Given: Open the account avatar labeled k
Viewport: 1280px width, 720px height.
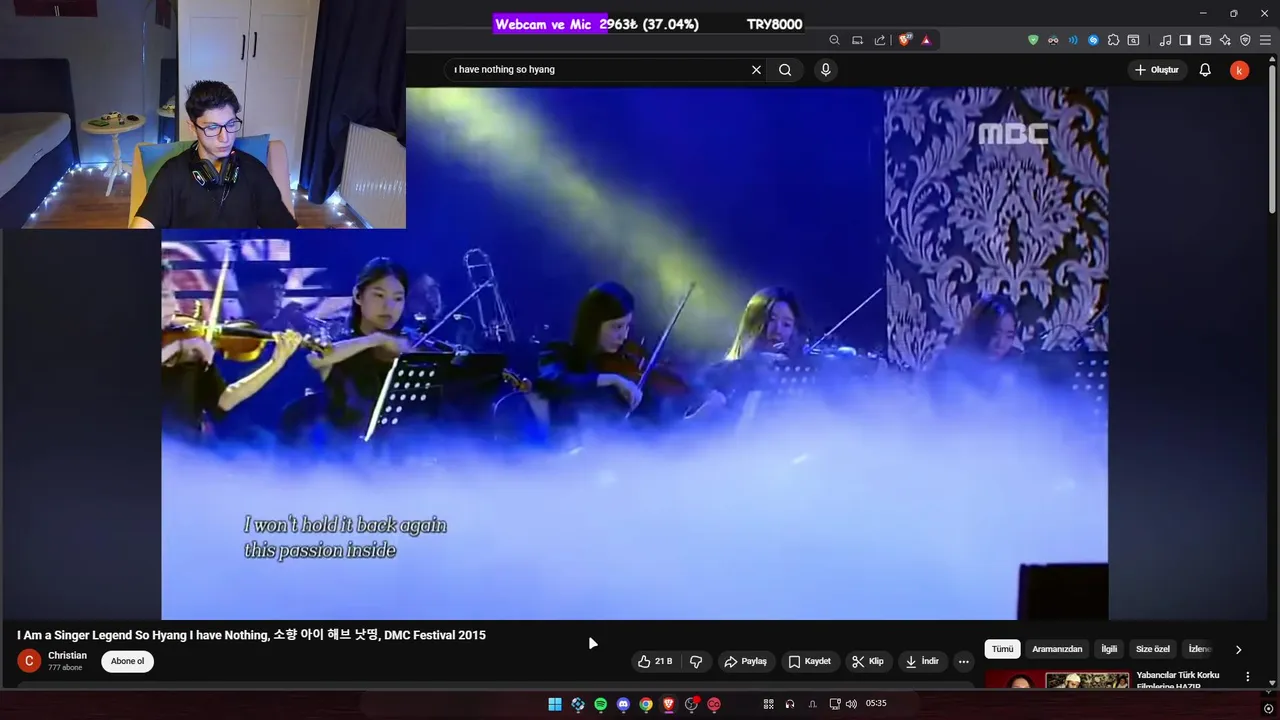Looking at the screenshot, I should [1239, 70].
